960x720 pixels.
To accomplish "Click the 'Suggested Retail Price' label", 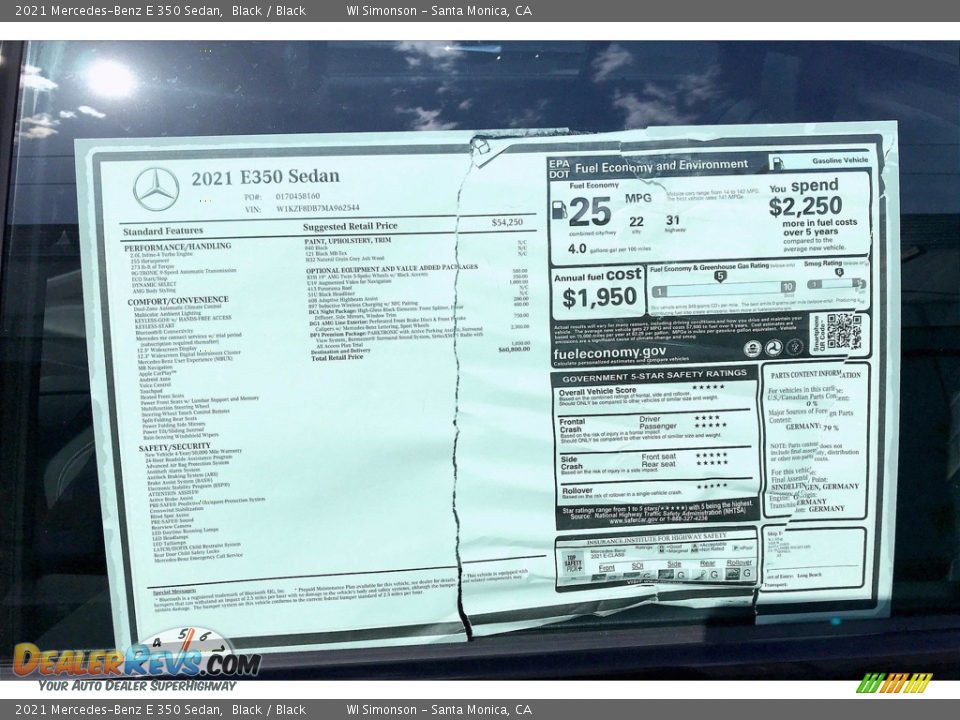I will (x=350, y=226).
